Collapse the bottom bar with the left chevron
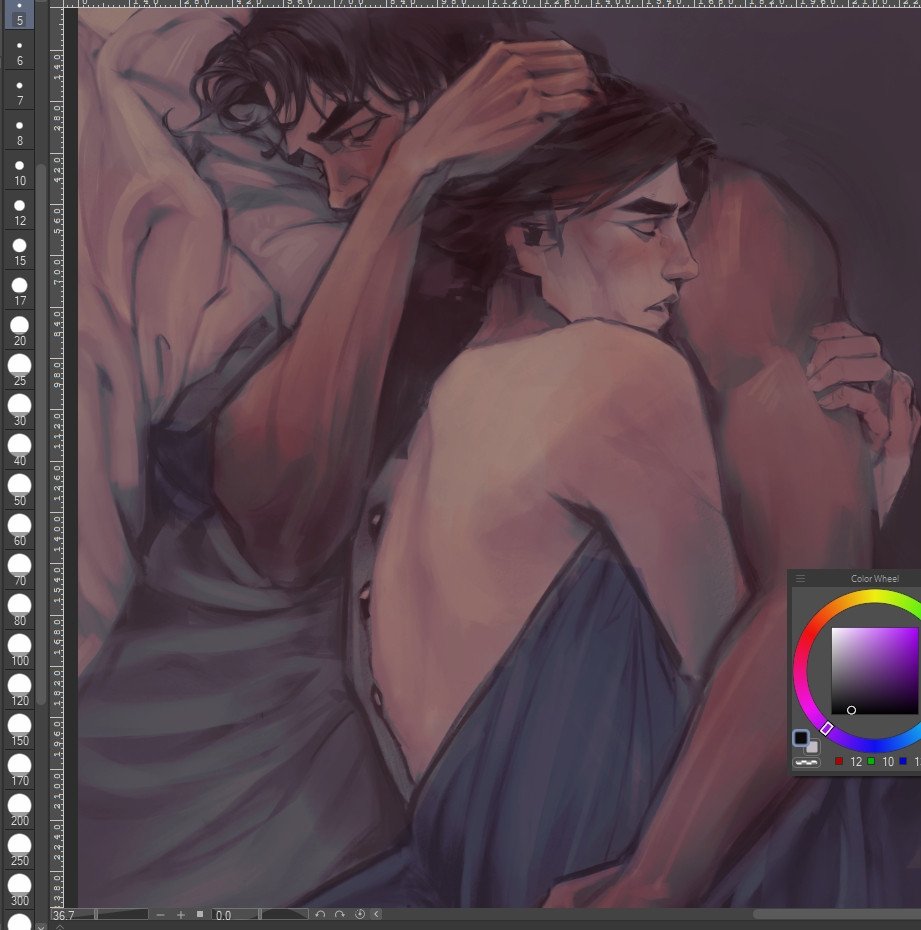The image size is (921, 930). tap(377, 915)
